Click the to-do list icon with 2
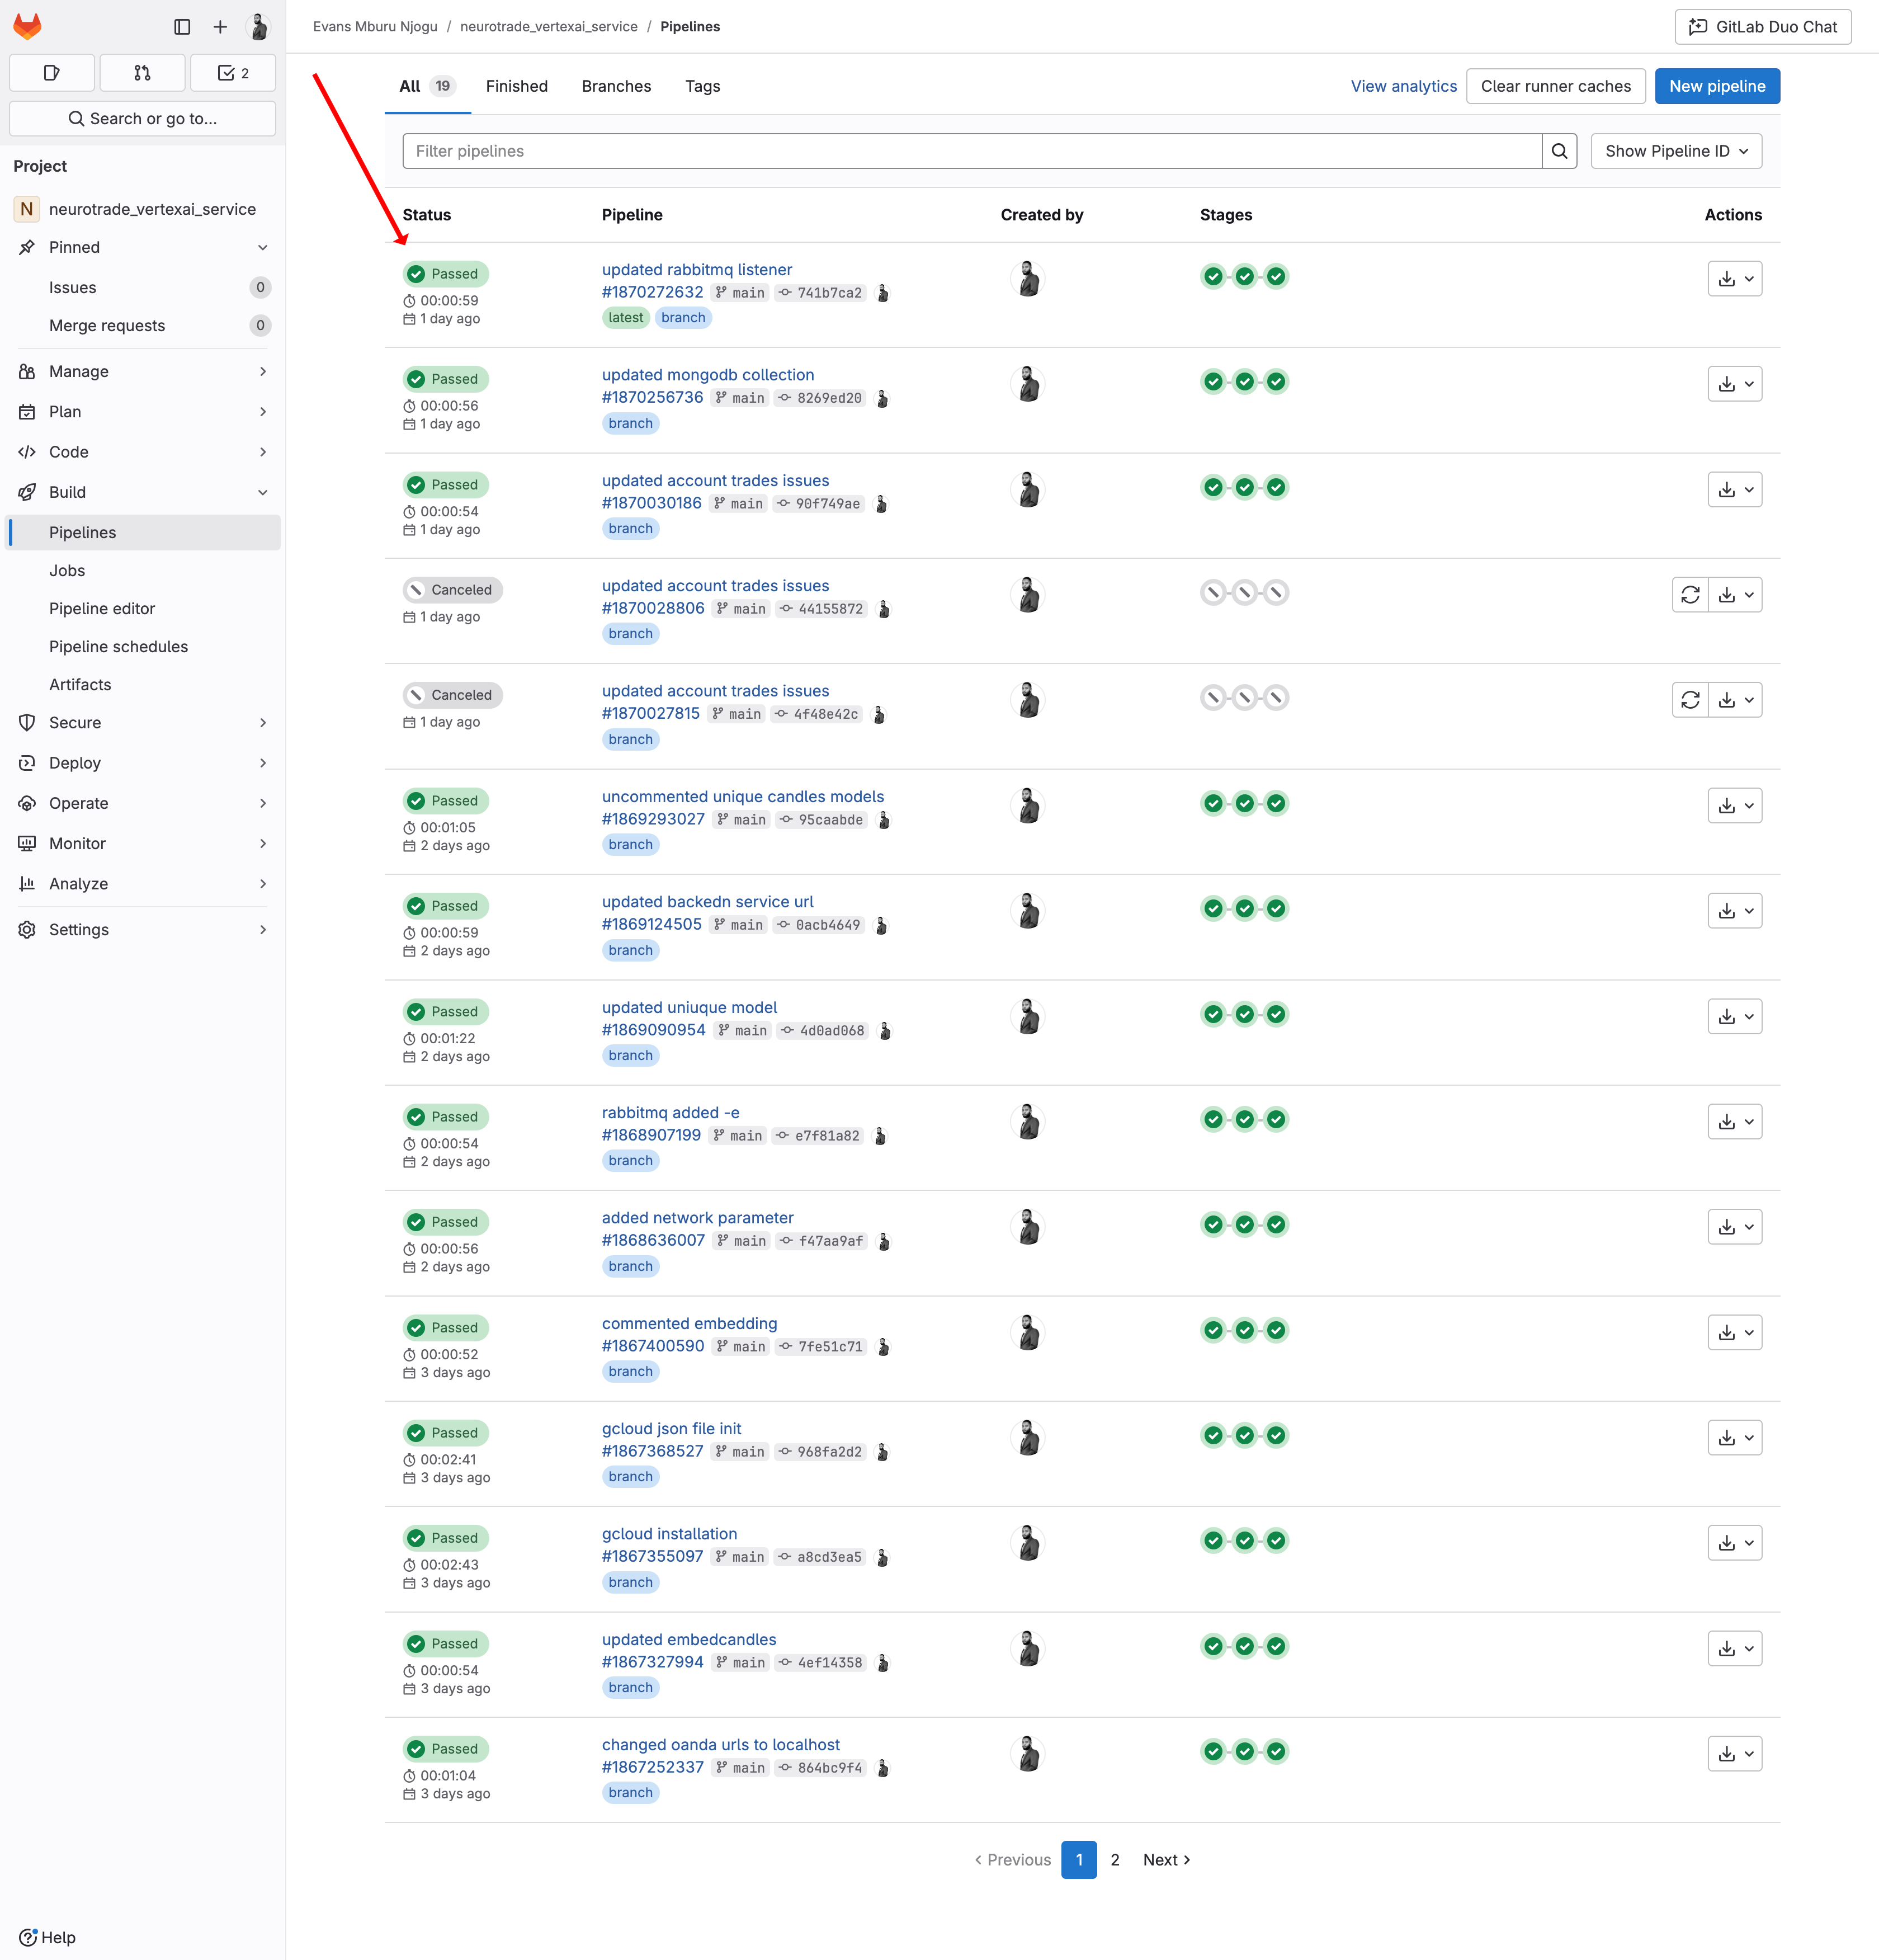Screen dimensions: 1879x1960 coord(233,73)
